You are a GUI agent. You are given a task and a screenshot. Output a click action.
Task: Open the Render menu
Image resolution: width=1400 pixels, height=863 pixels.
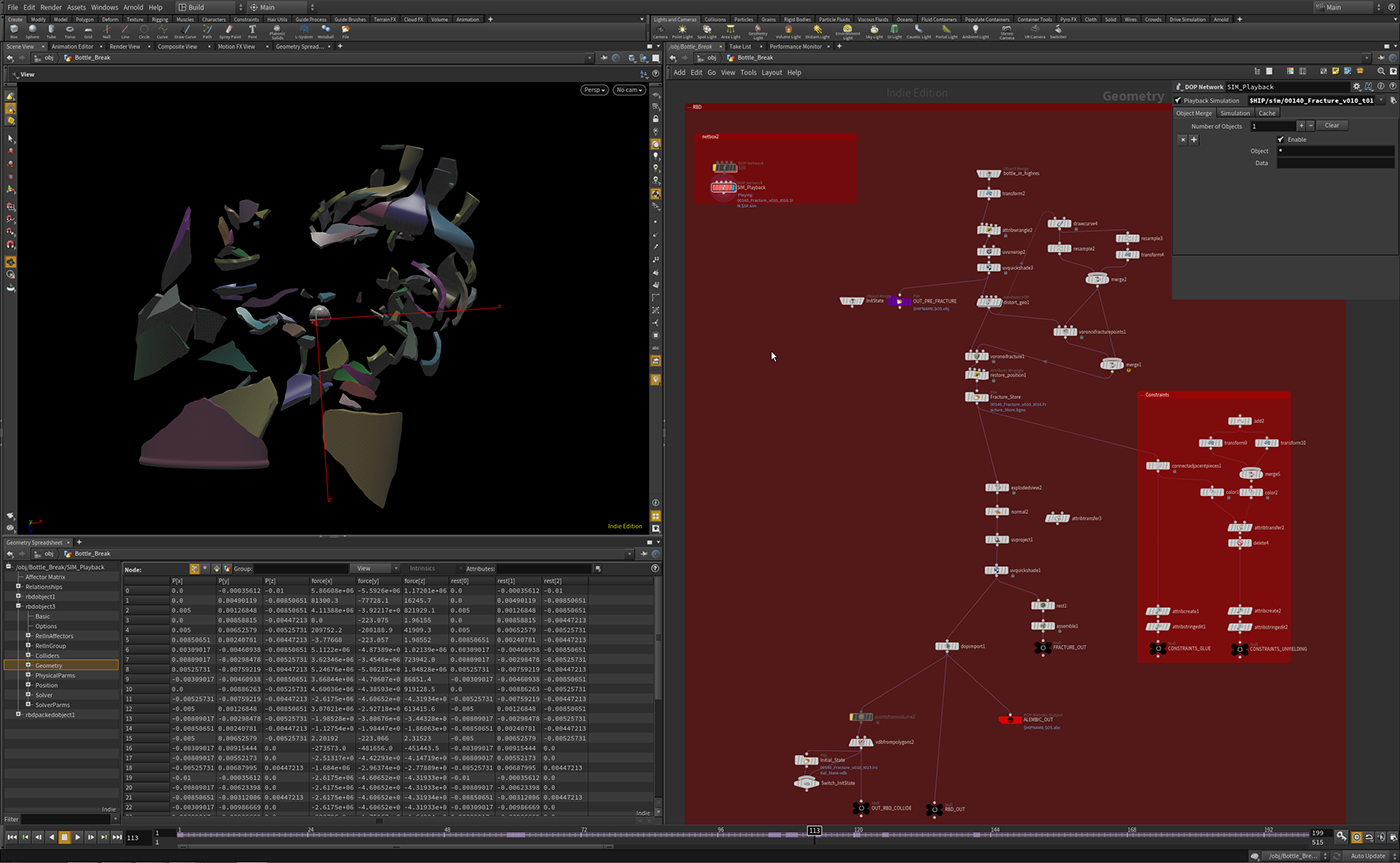click(x=51, y=7)
